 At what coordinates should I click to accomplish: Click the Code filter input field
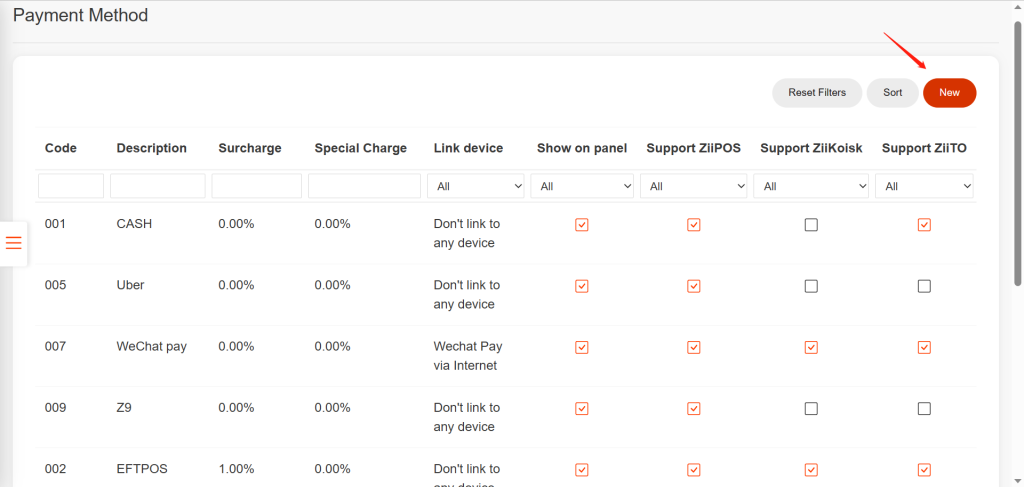71,186
